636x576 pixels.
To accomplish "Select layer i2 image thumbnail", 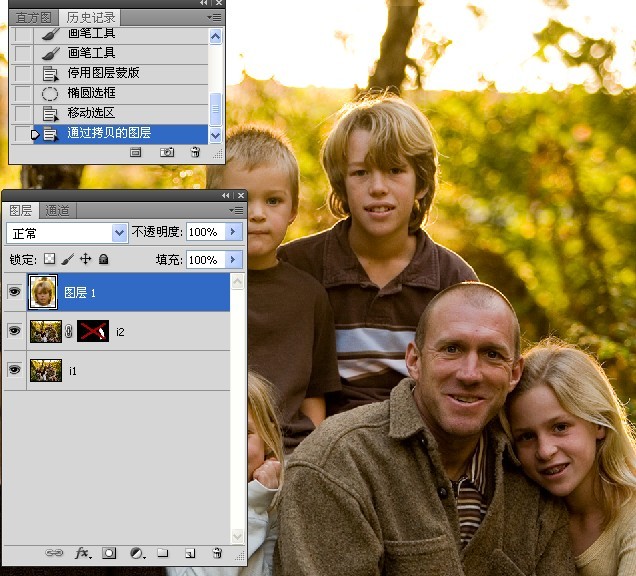I will coord(46,331).
